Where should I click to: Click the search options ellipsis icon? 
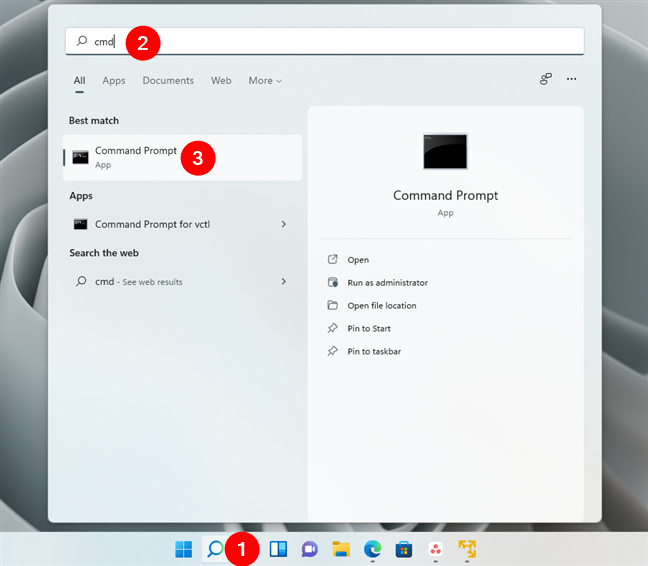click(x=572, y=80)
